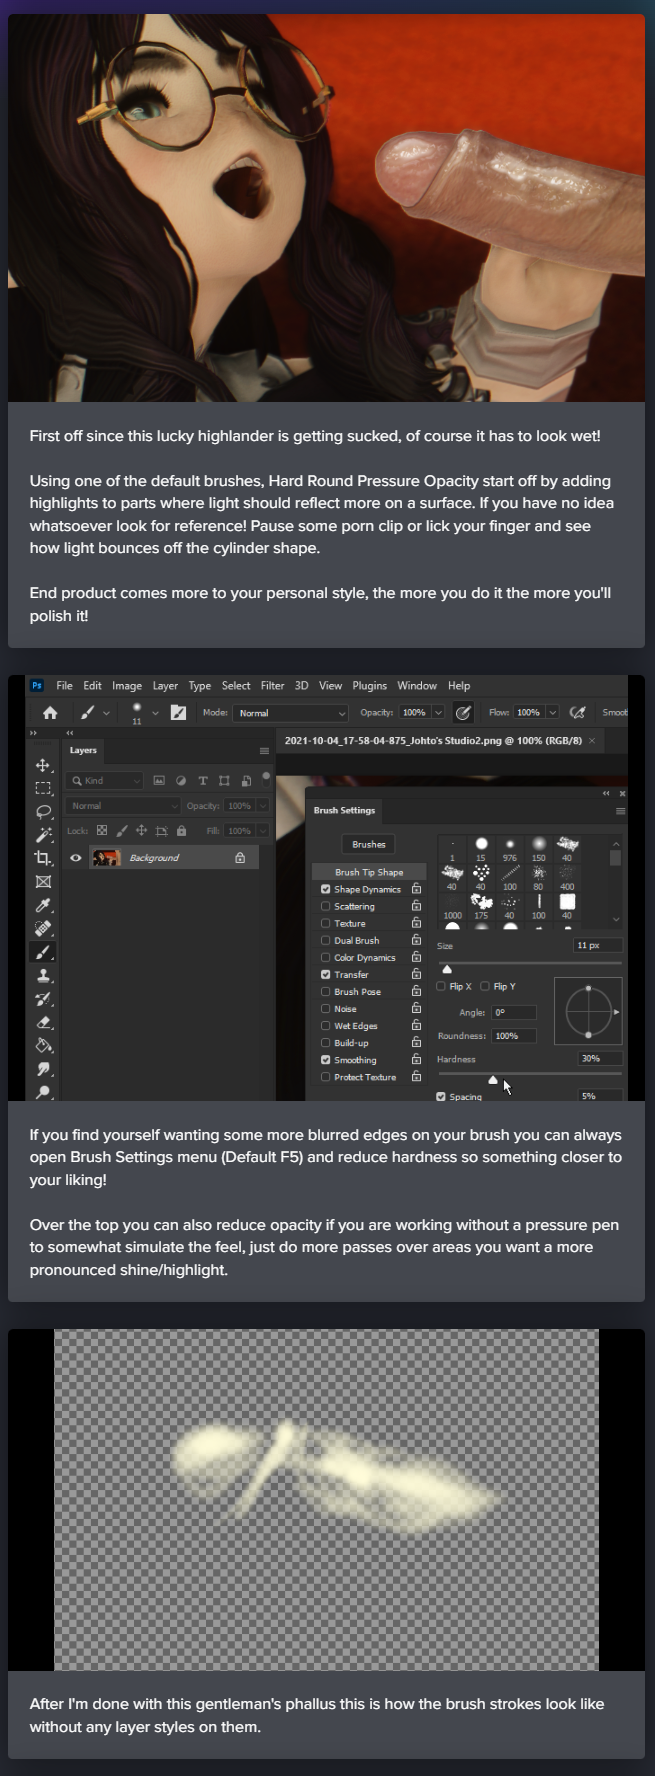Viewport: 655px width, 1776px height.
Task: Click the Hardness slider handle
Action: (x=492, y=1080)
